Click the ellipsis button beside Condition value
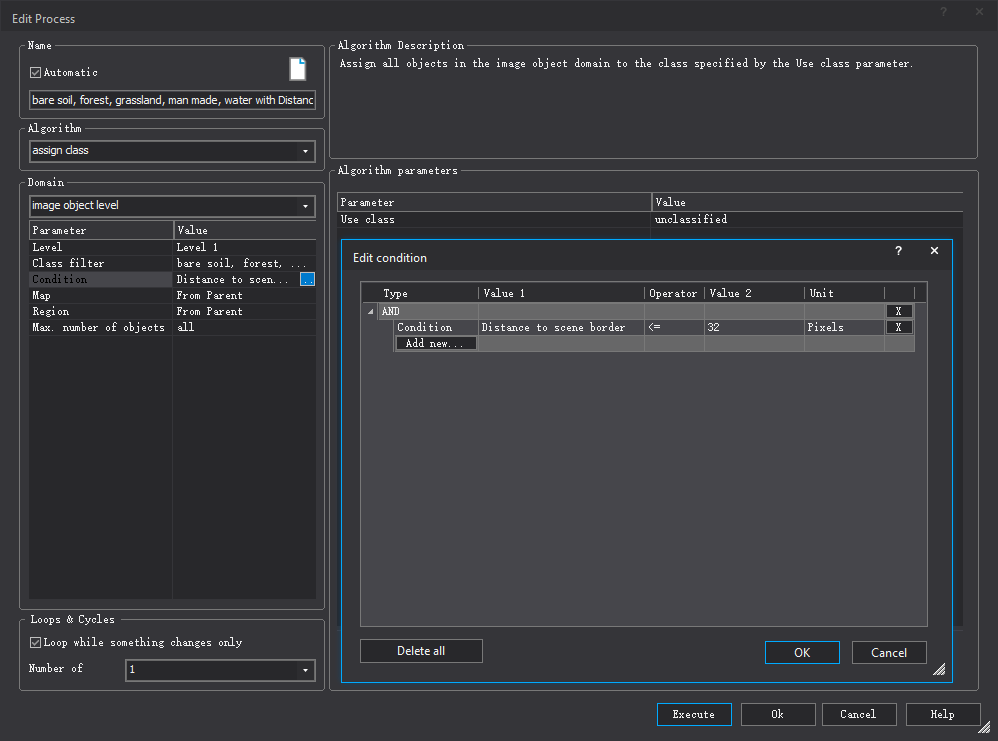This screenshot has height=741, width=998. coord(308,280)
